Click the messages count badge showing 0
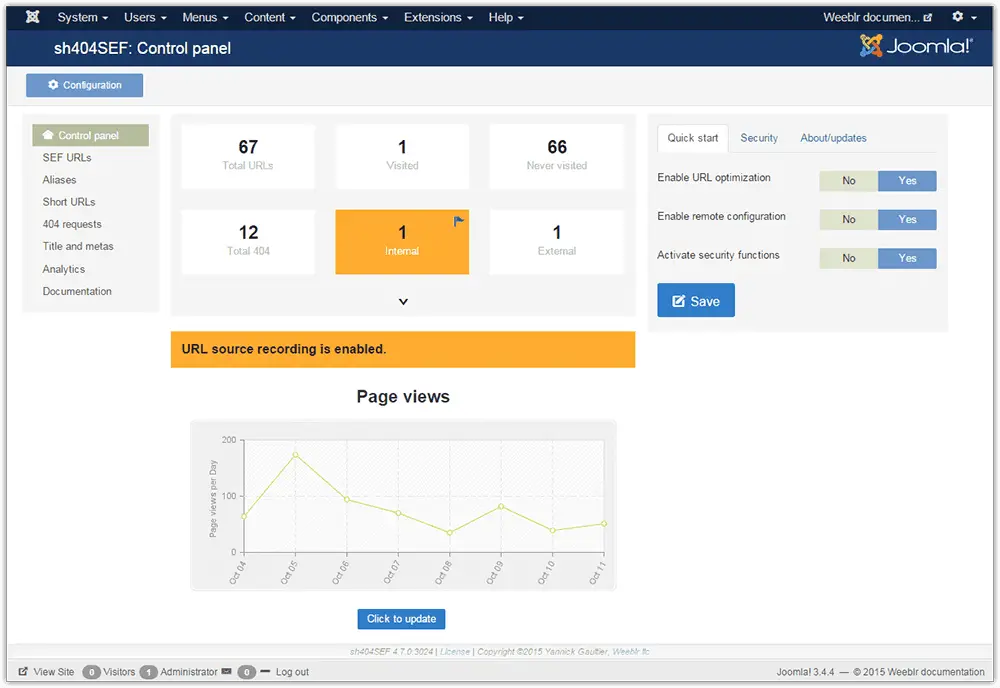The width and height of the screenshot is (1000, 688). pyautogui.click(x=247, y=671)
